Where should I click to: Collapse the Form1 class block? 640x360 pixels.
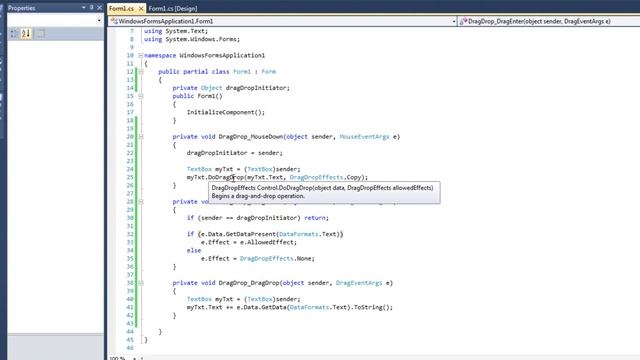[x=140, y=72]
